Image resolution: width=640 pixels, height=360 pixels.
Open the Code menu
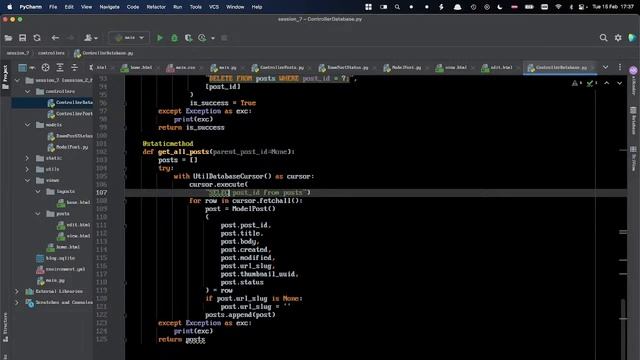(x=133, y=7)
